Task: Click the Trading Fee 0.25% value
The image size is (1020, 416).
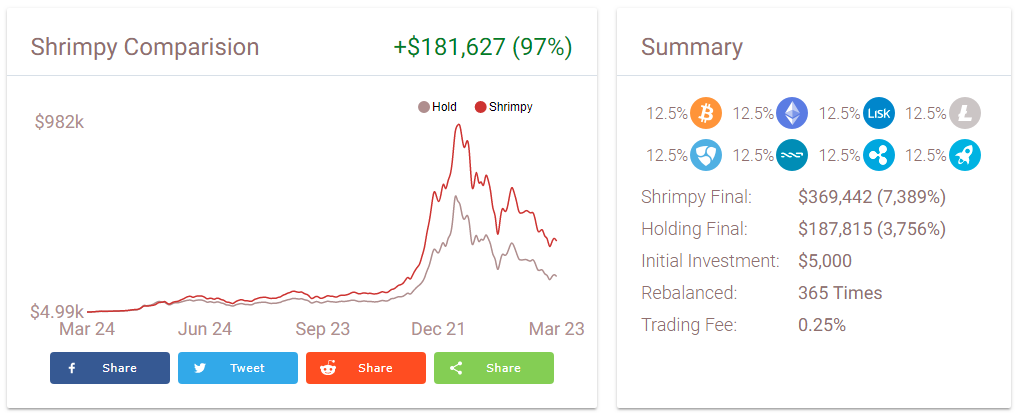Action: [822, 325]
